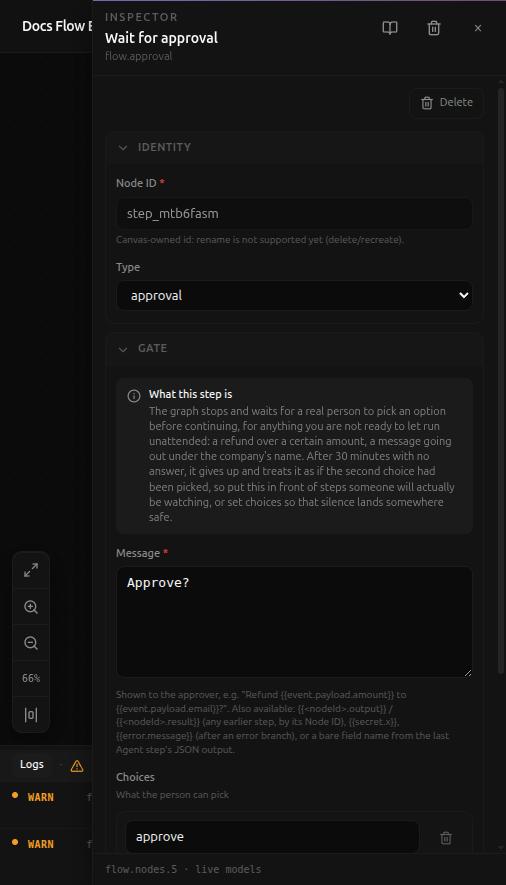Click the What the person can pick hint
Screen dimensions: 506x885
tap(173, 795)
